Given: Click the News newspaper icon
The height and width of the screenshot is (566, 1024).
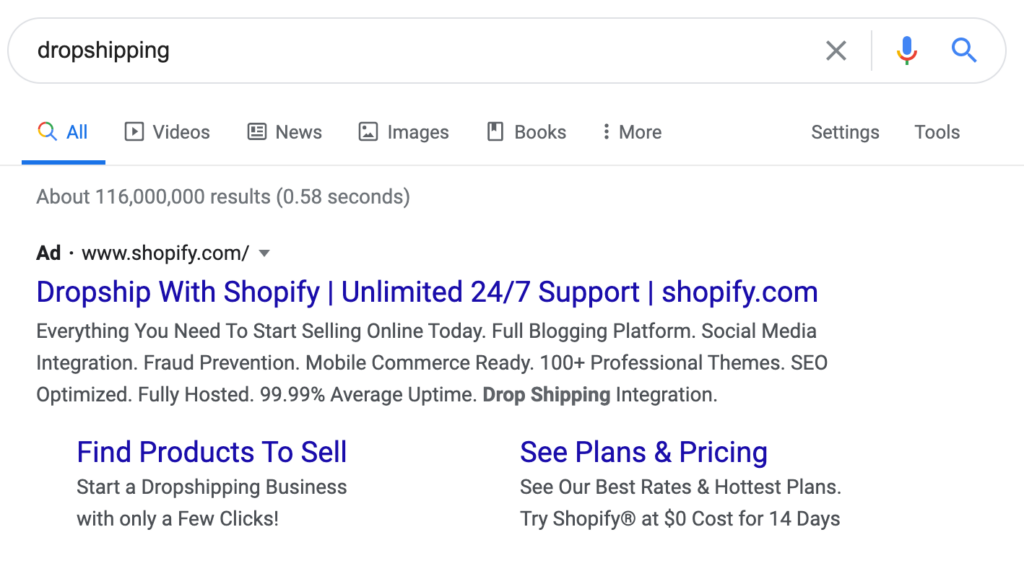Looking at the screenshot, I should pos(257,132).
